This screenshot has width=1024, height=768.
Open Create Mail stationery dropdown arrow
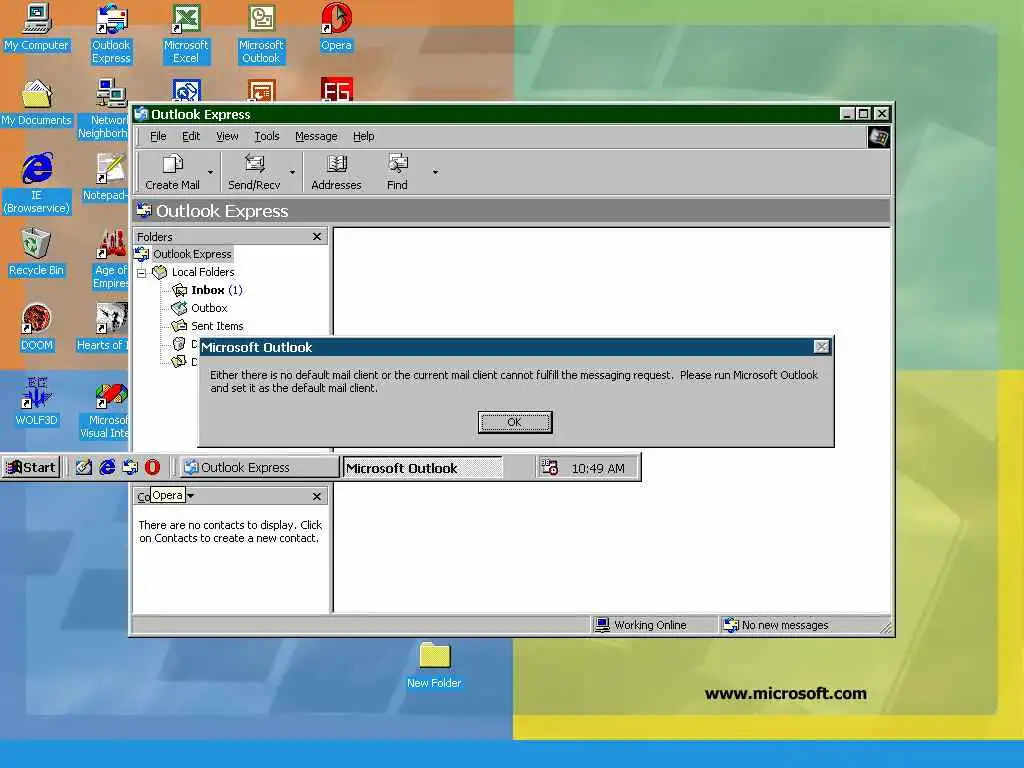pos(210,172)
